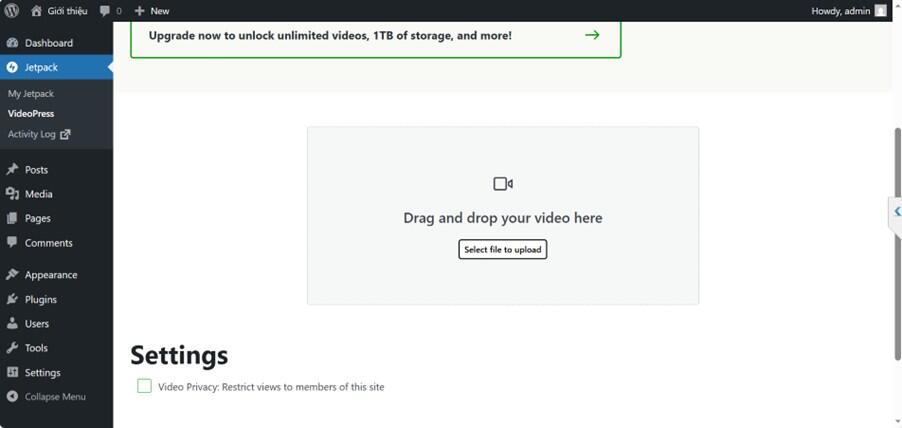Open the Pages menu

(x=56, y=218)
